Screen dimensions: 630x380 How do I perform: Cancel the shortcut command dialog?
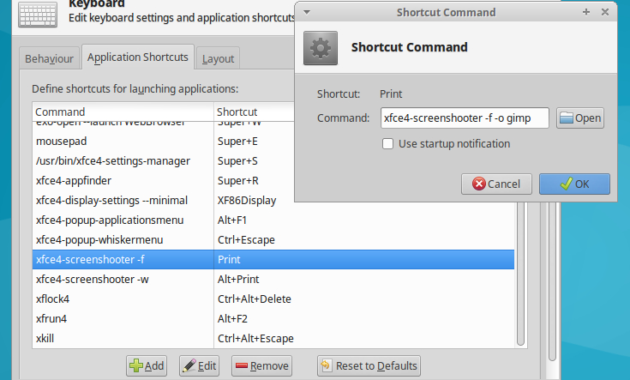pyautogui.click(x=497, y=184)
